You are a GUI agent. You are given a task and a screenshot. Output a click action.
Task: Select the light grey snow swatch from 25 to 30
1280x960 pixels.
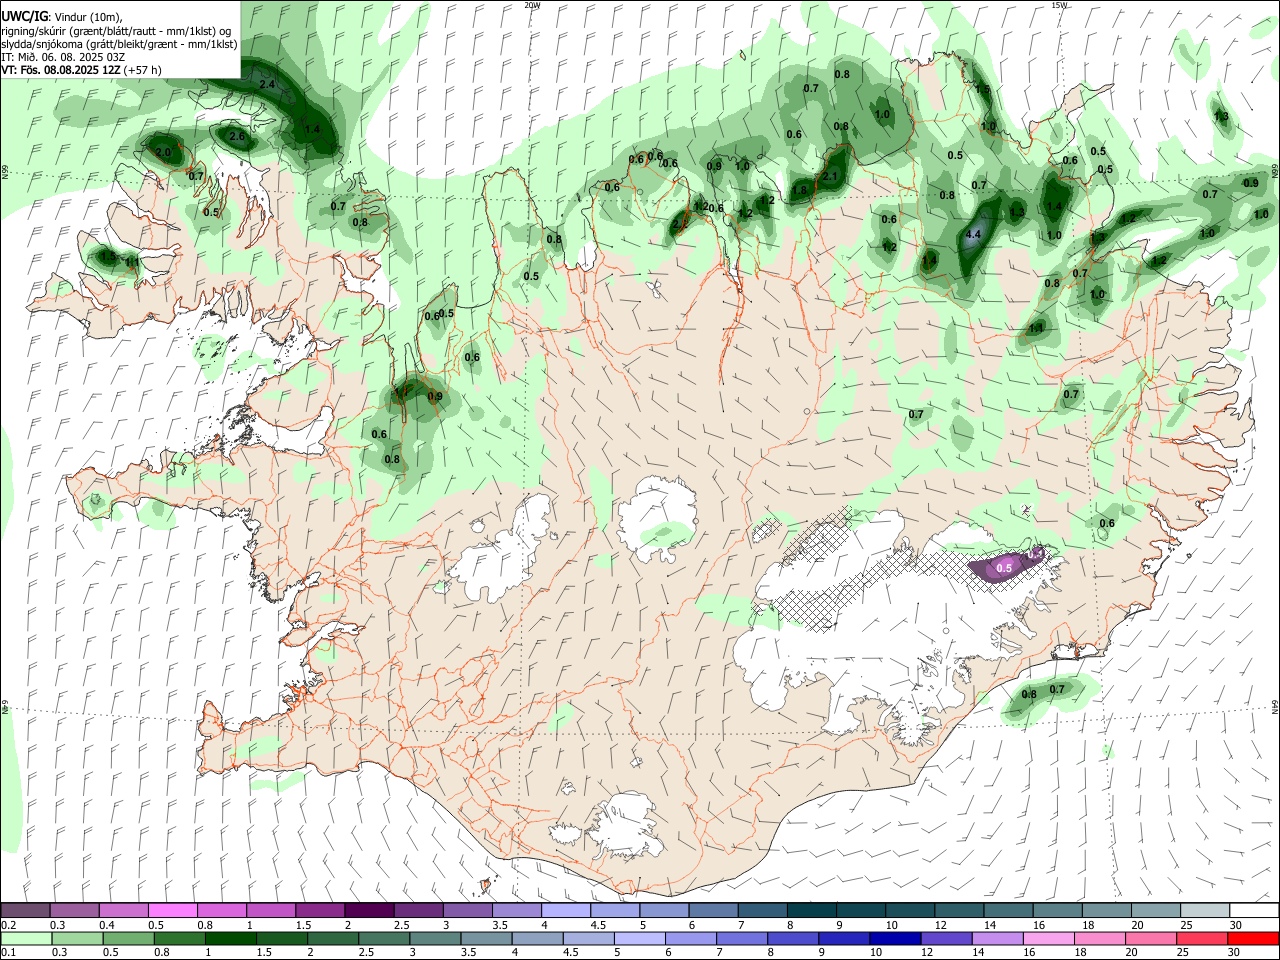(x=1205, y=910)
